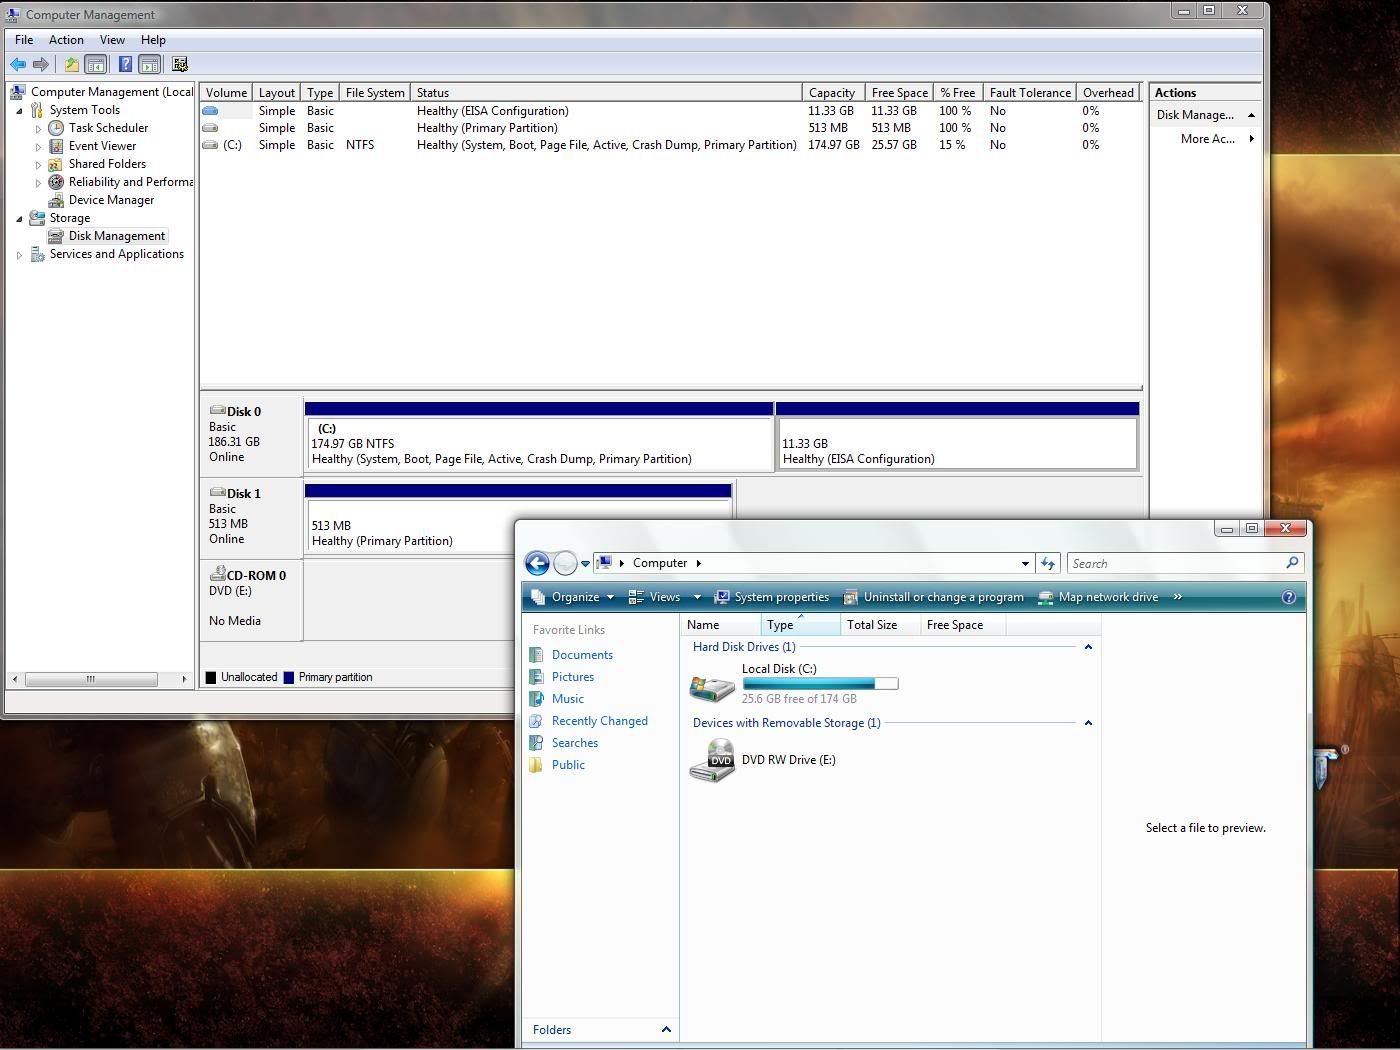1400x1050 pixels.
Task: Toggle Show/Hide Action Pane toolbar icon
Action: tap(149, 65)
